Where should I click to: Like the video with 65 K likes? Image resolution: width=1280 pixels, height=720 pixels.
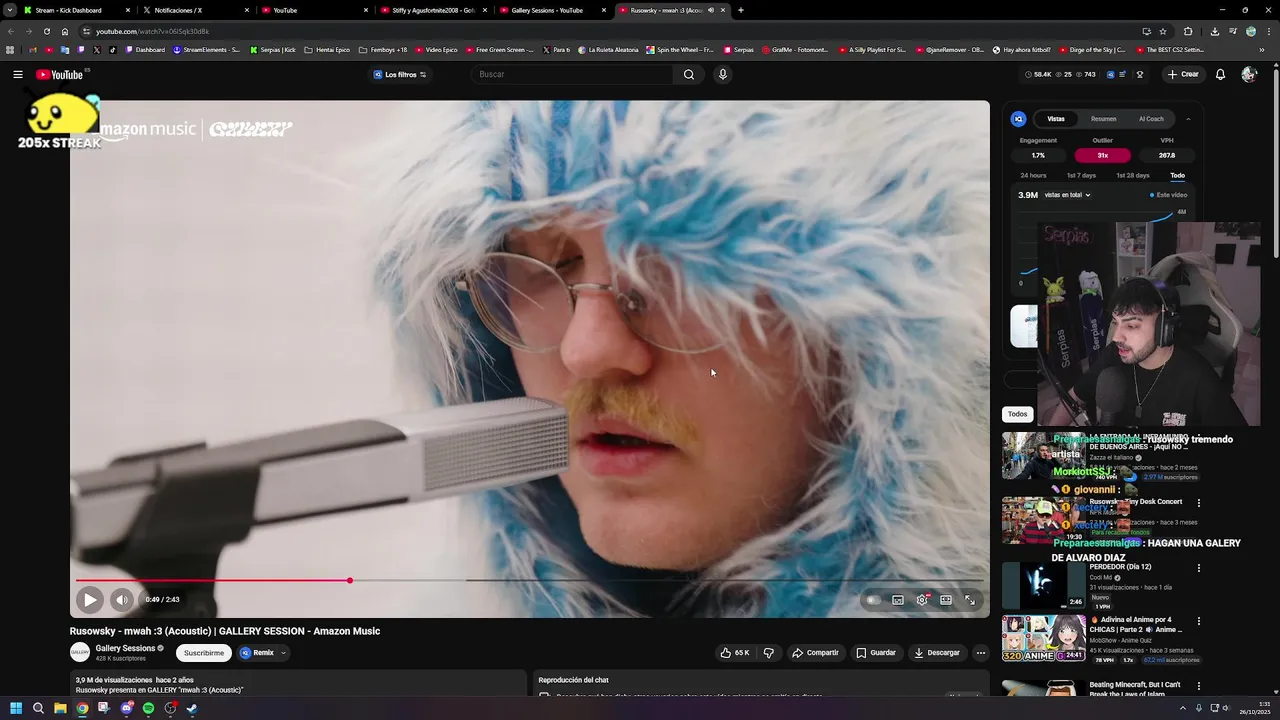coord(734,653)
